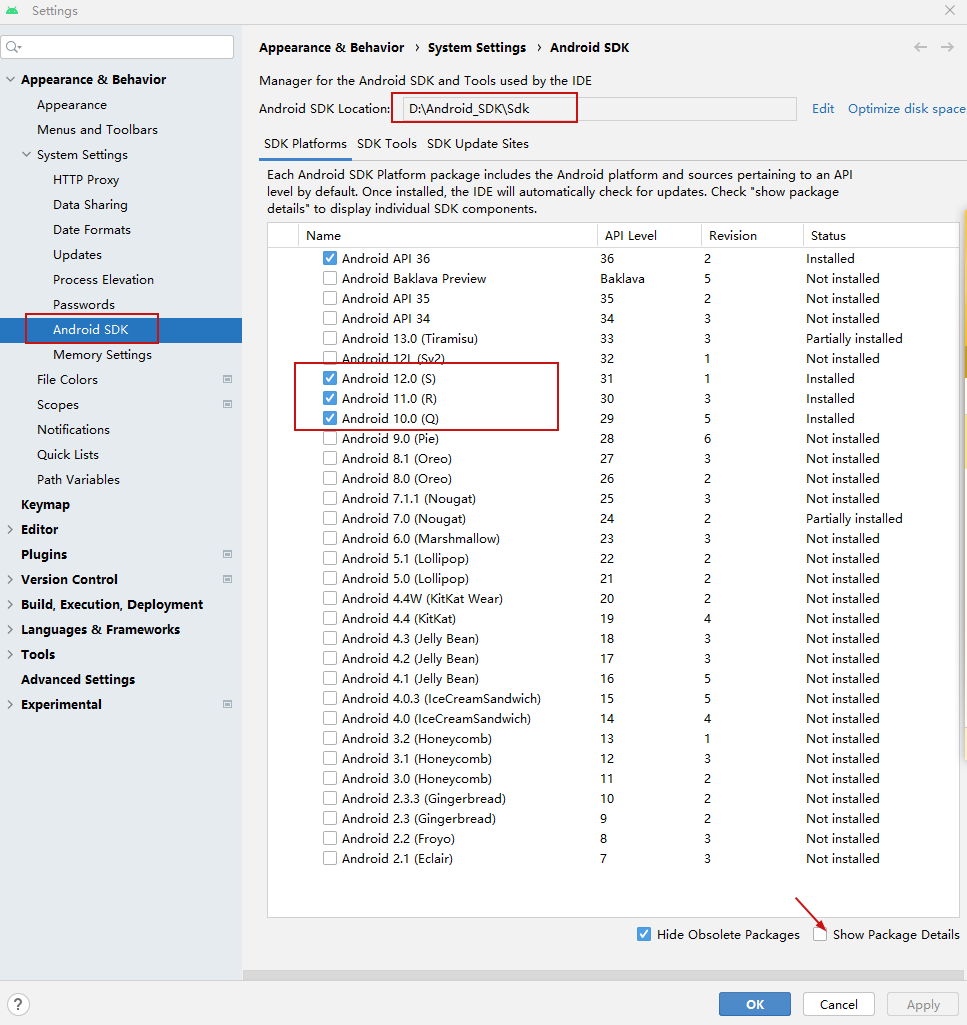This screenshot has width=967, height=1025.
Task: Toggle Hide Obsolete Packages checkbox
Action: pyautogui.click(x=644, y=934)
